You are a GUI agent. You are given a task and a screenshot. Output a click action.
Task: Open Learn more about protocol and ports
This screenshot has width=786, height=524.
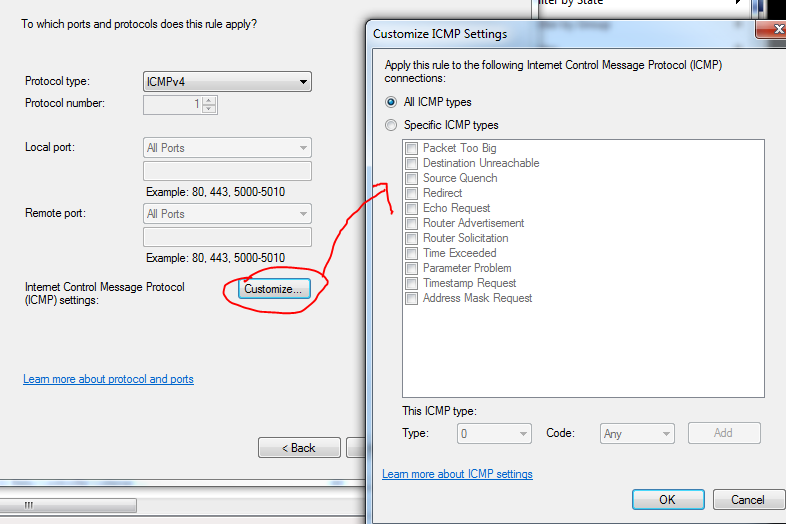click(108, 379)
